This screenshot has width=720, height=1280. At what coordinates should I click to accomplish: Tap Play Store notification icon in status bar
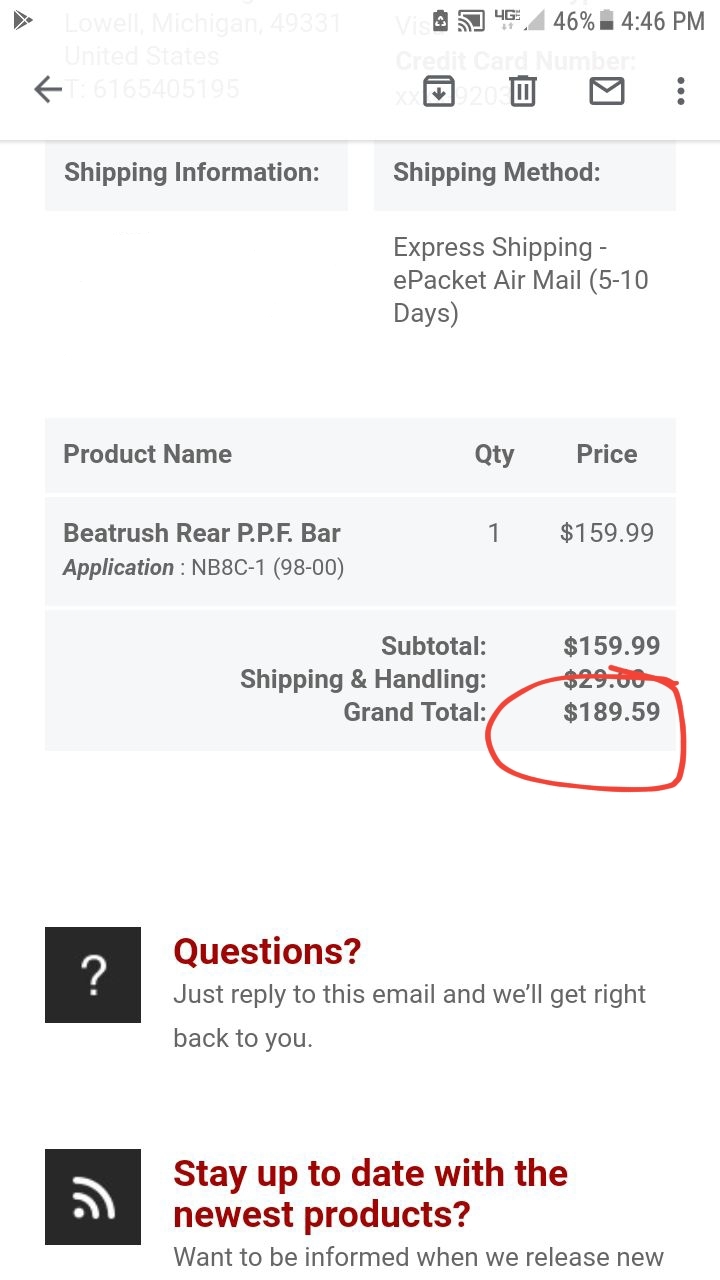pos(23,20)
